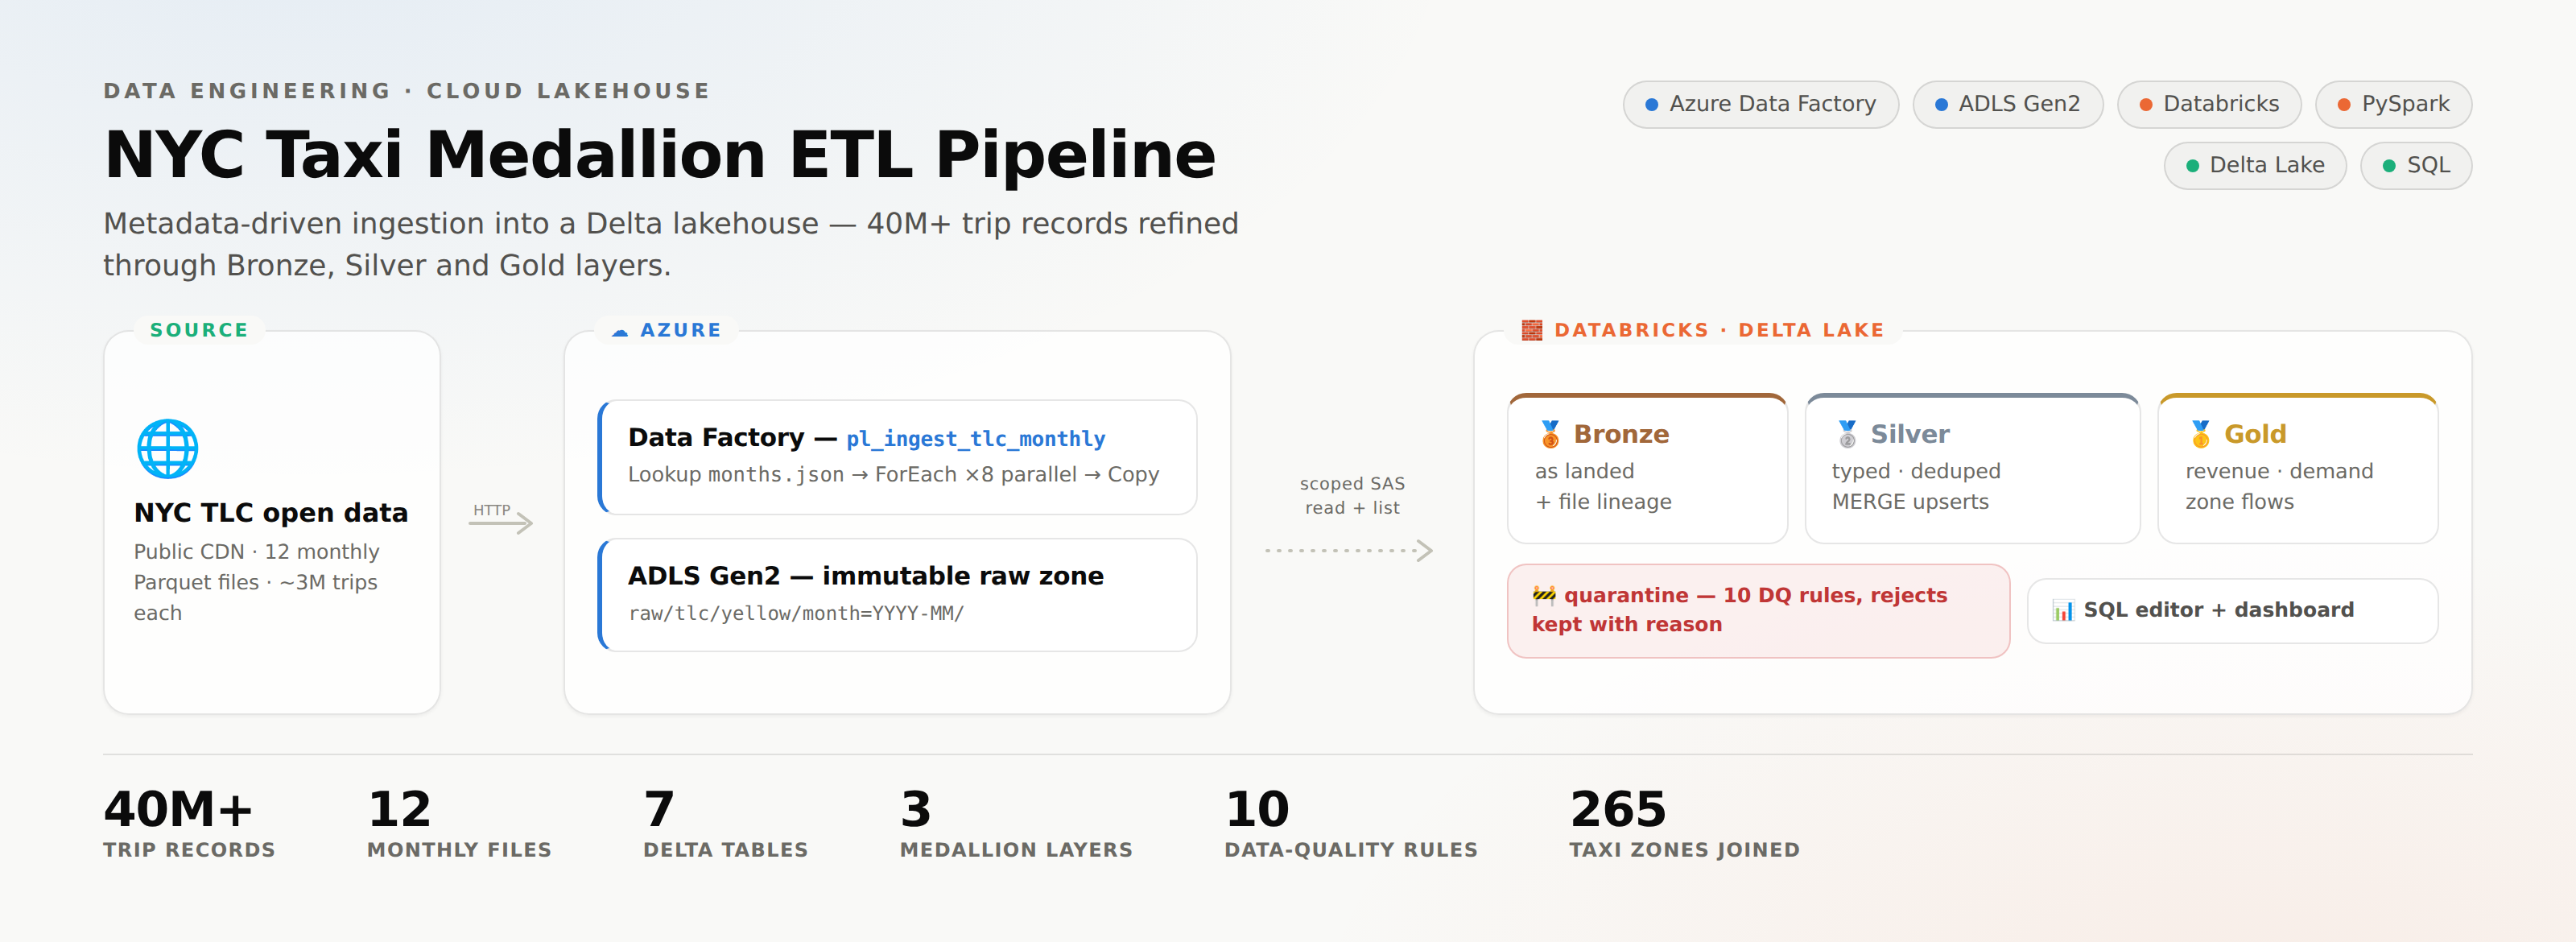This screenshot has width=2576, height=942.
Task: Select the Databricks tag pill
Action: [x=2209, y=104]
